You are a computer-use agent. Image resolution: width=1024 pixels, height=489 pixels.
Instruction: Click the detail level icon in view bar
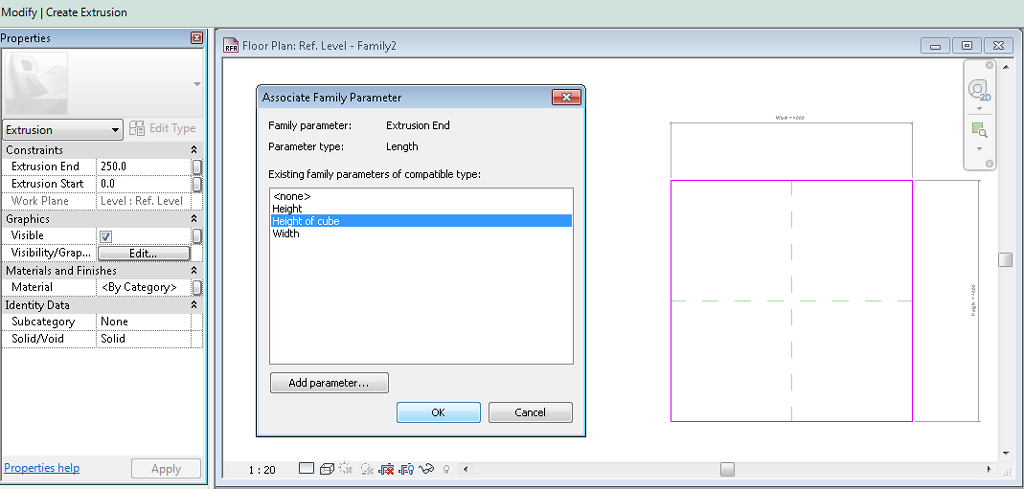306,469
